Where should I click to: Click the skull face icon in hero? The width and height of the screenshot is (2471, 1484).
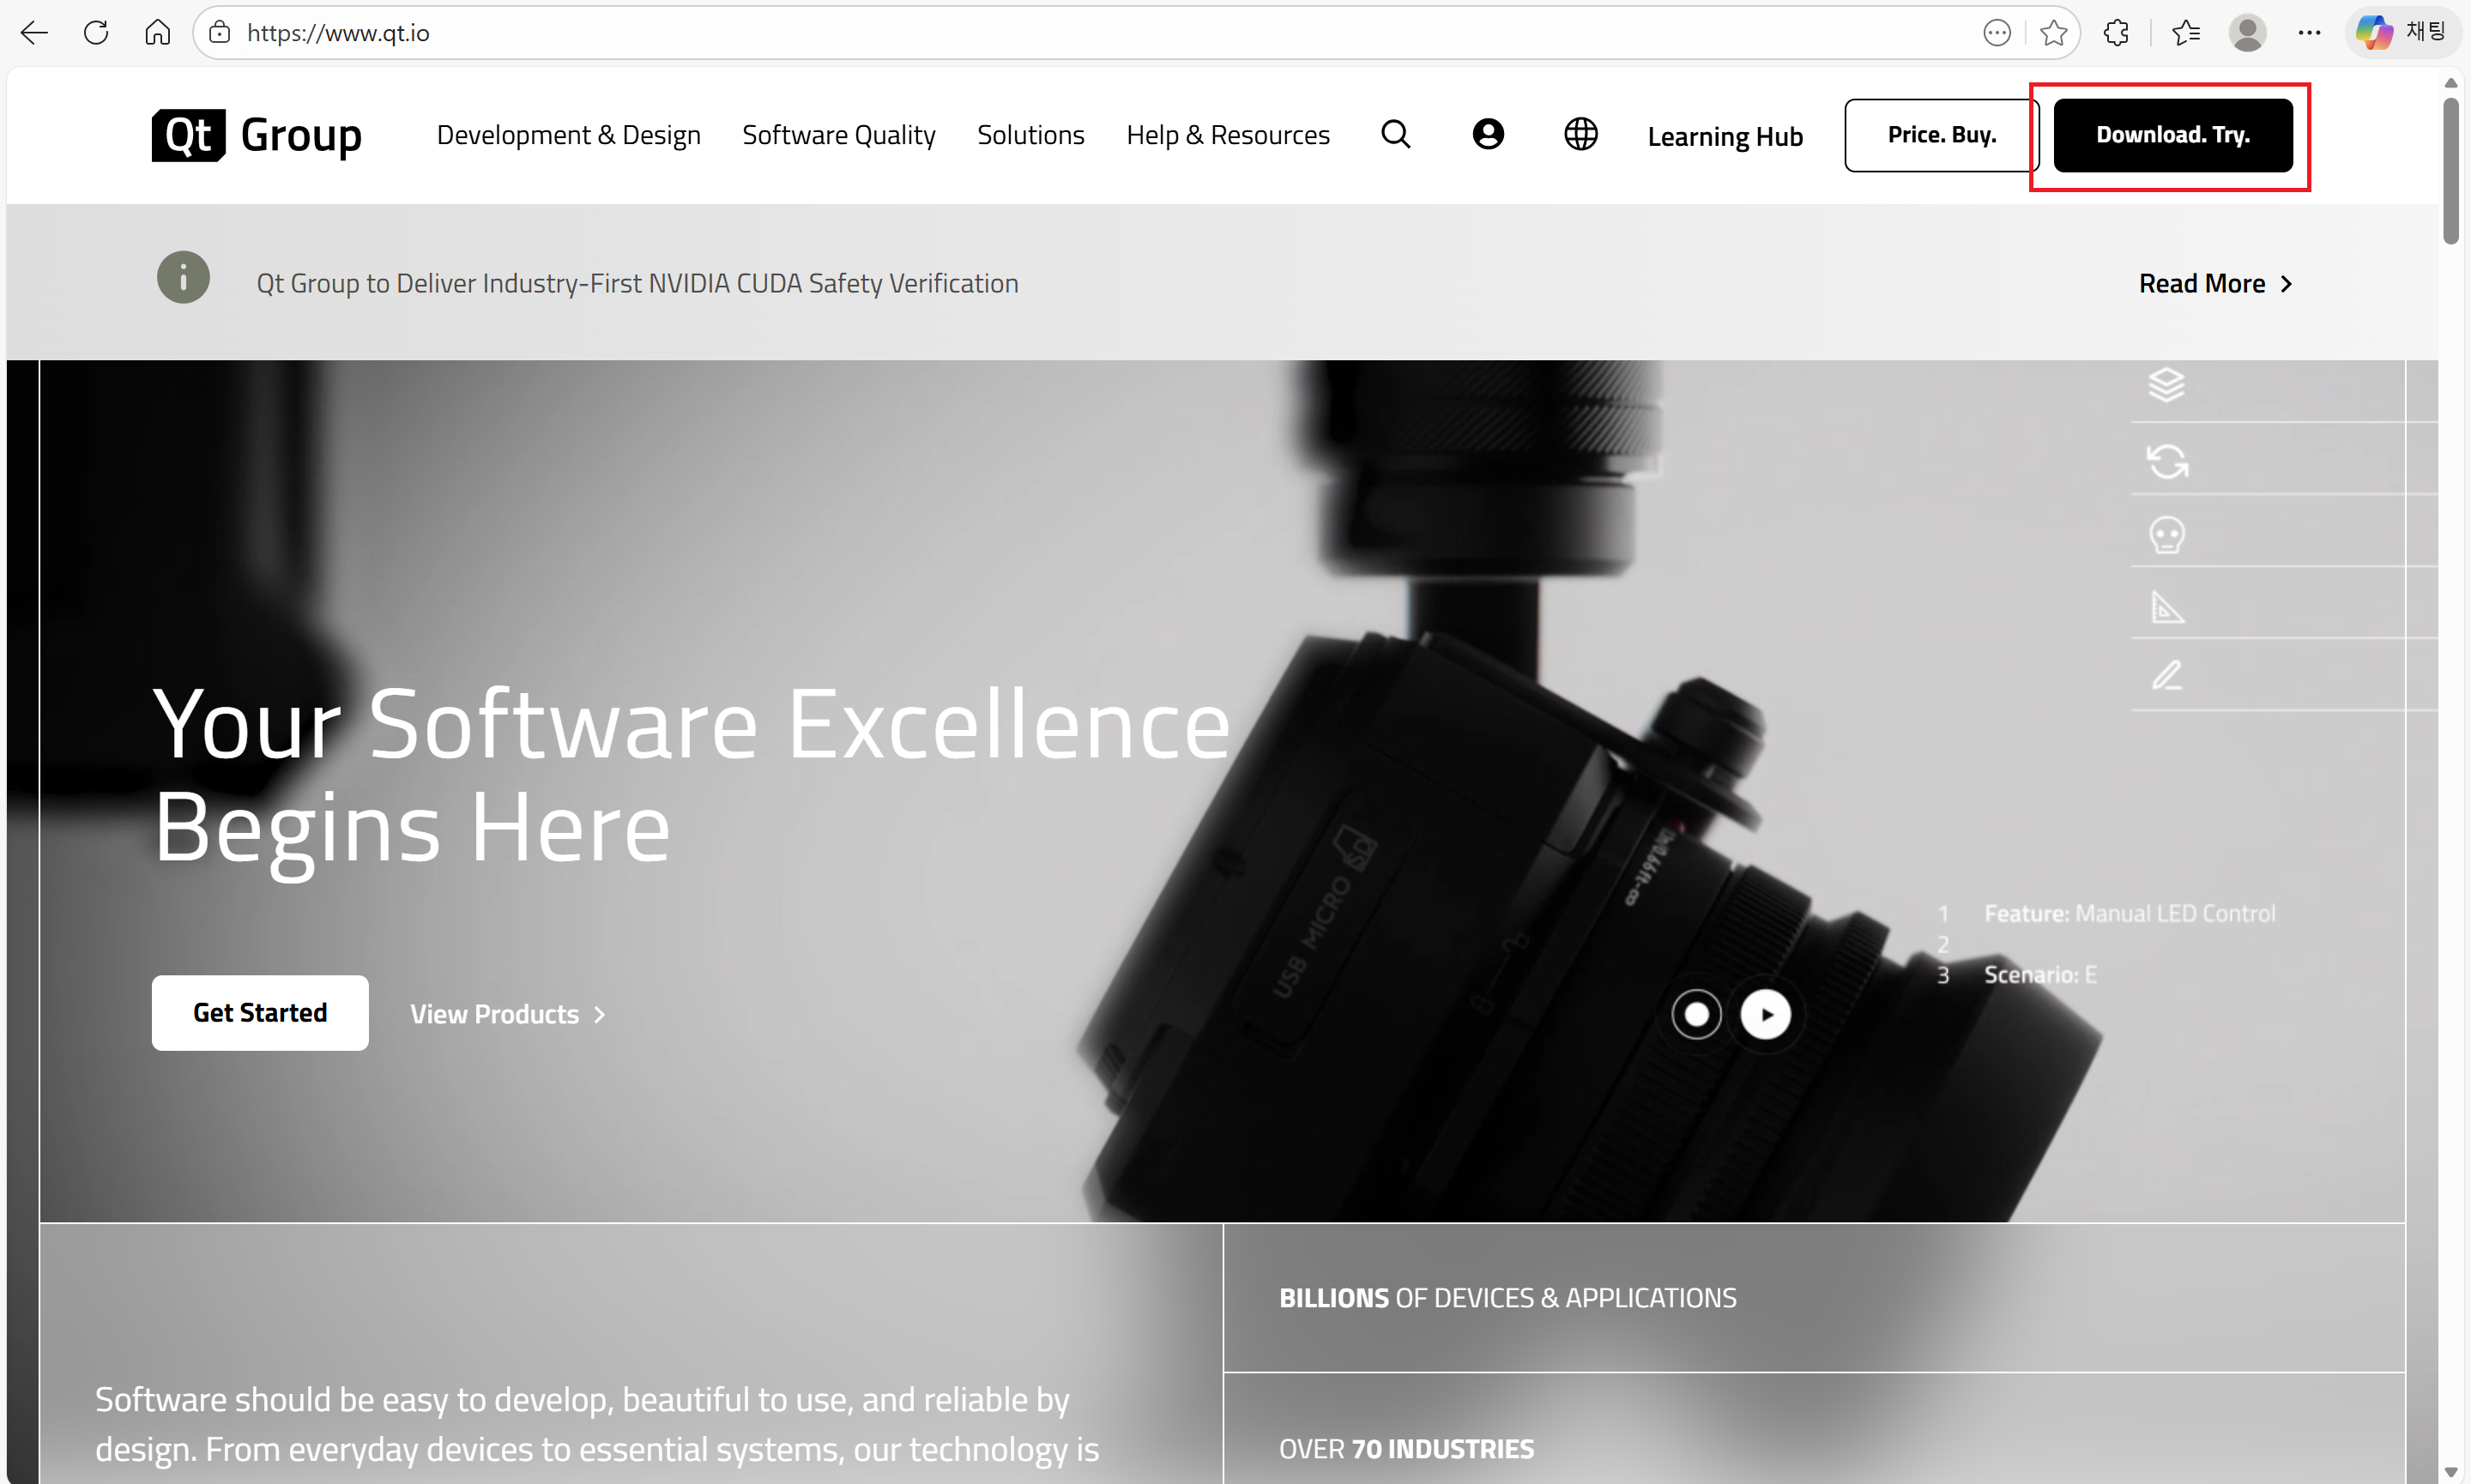pos(2167,535)
